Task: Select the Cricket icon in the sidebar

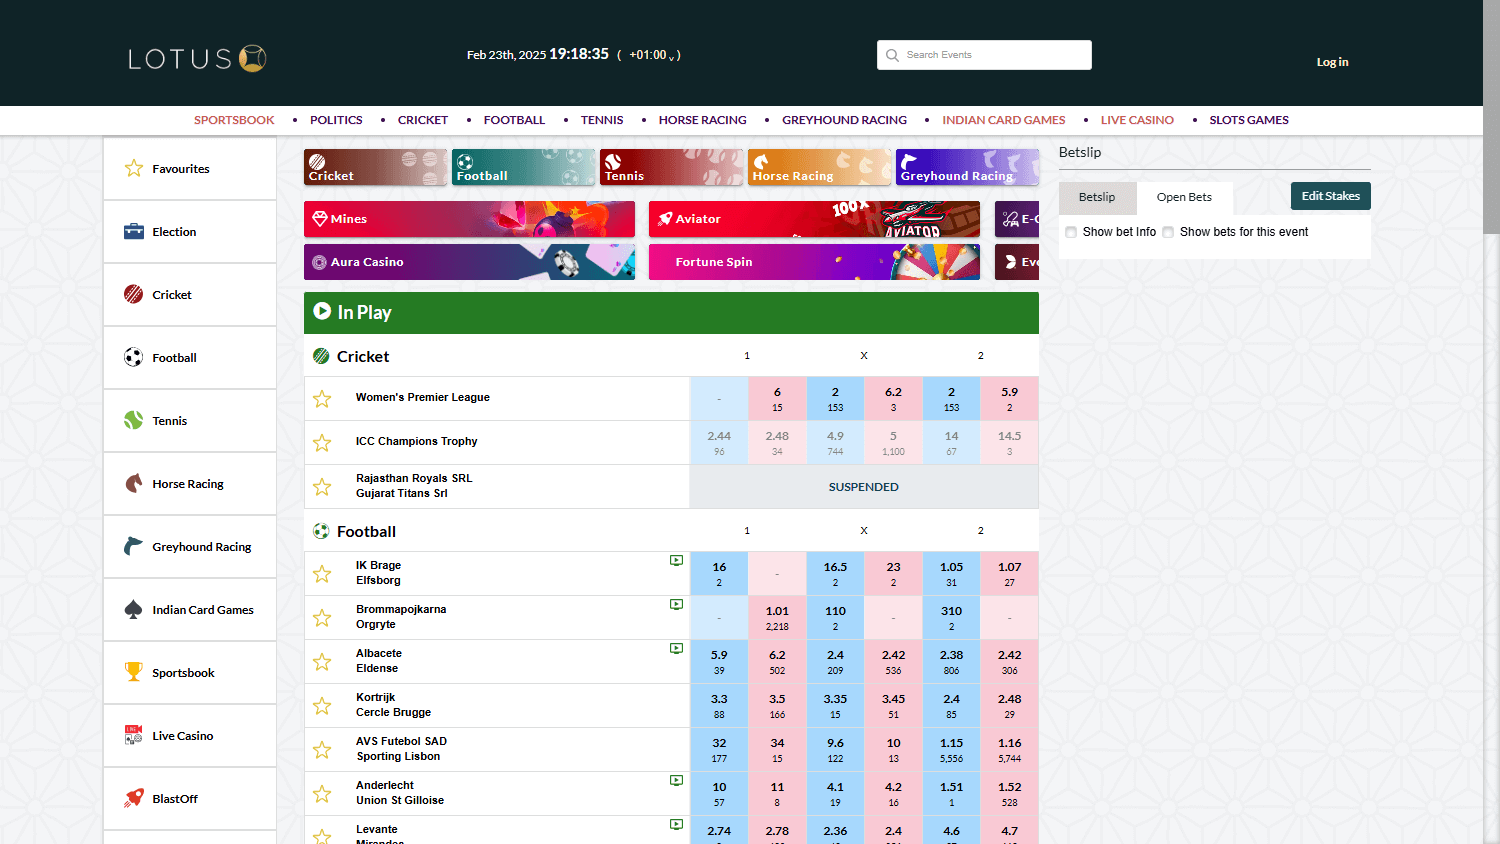Action: point(134,294)
